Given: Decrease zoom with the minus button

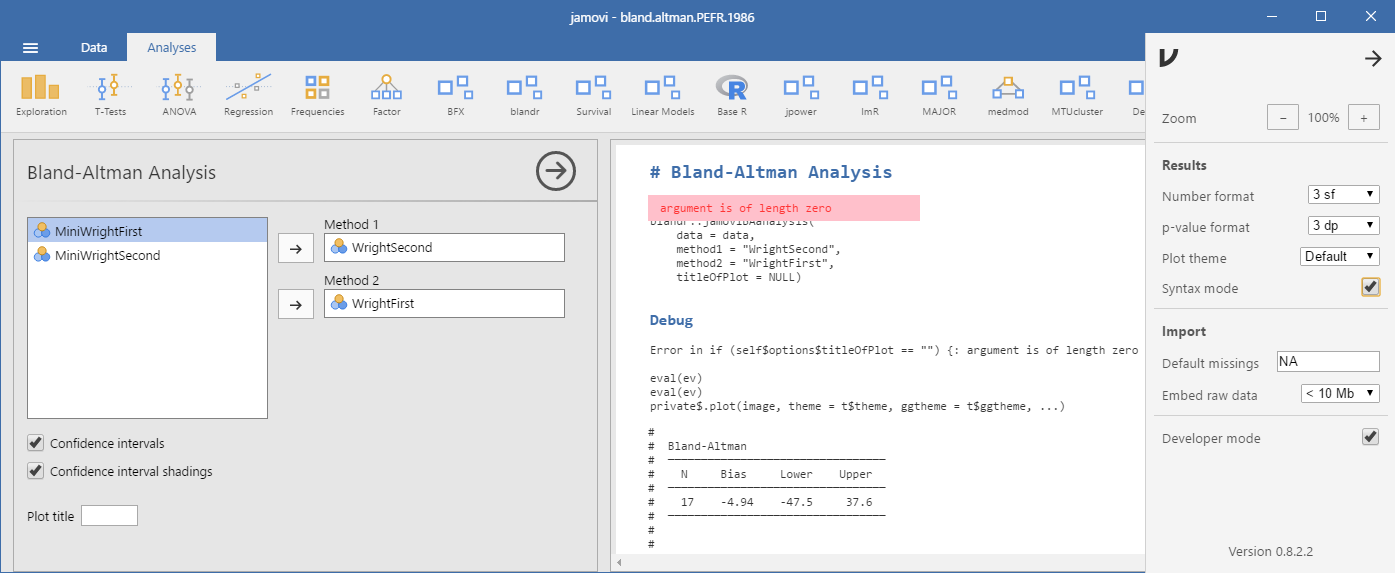Looking at the screenshot, I should point(1283,117).
